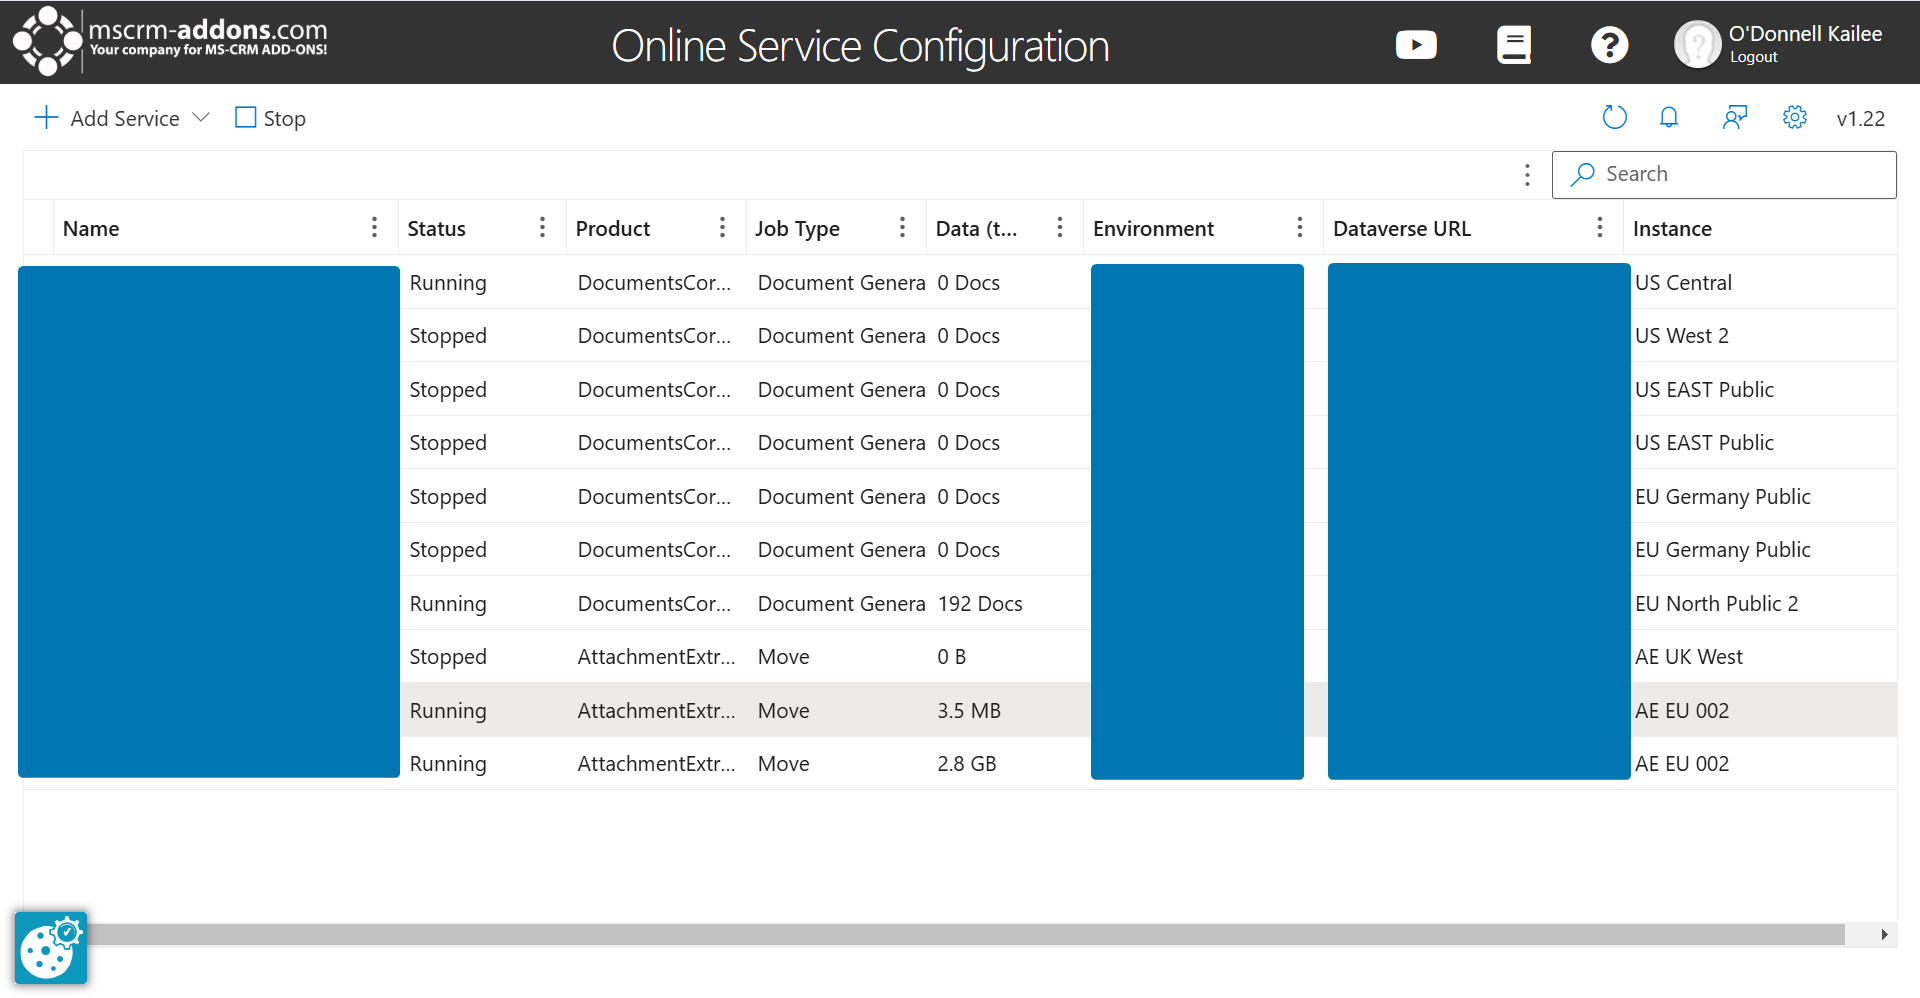Sort by Data column header
Viewport: 1920px width, 998px height.
tap(976, 229)
